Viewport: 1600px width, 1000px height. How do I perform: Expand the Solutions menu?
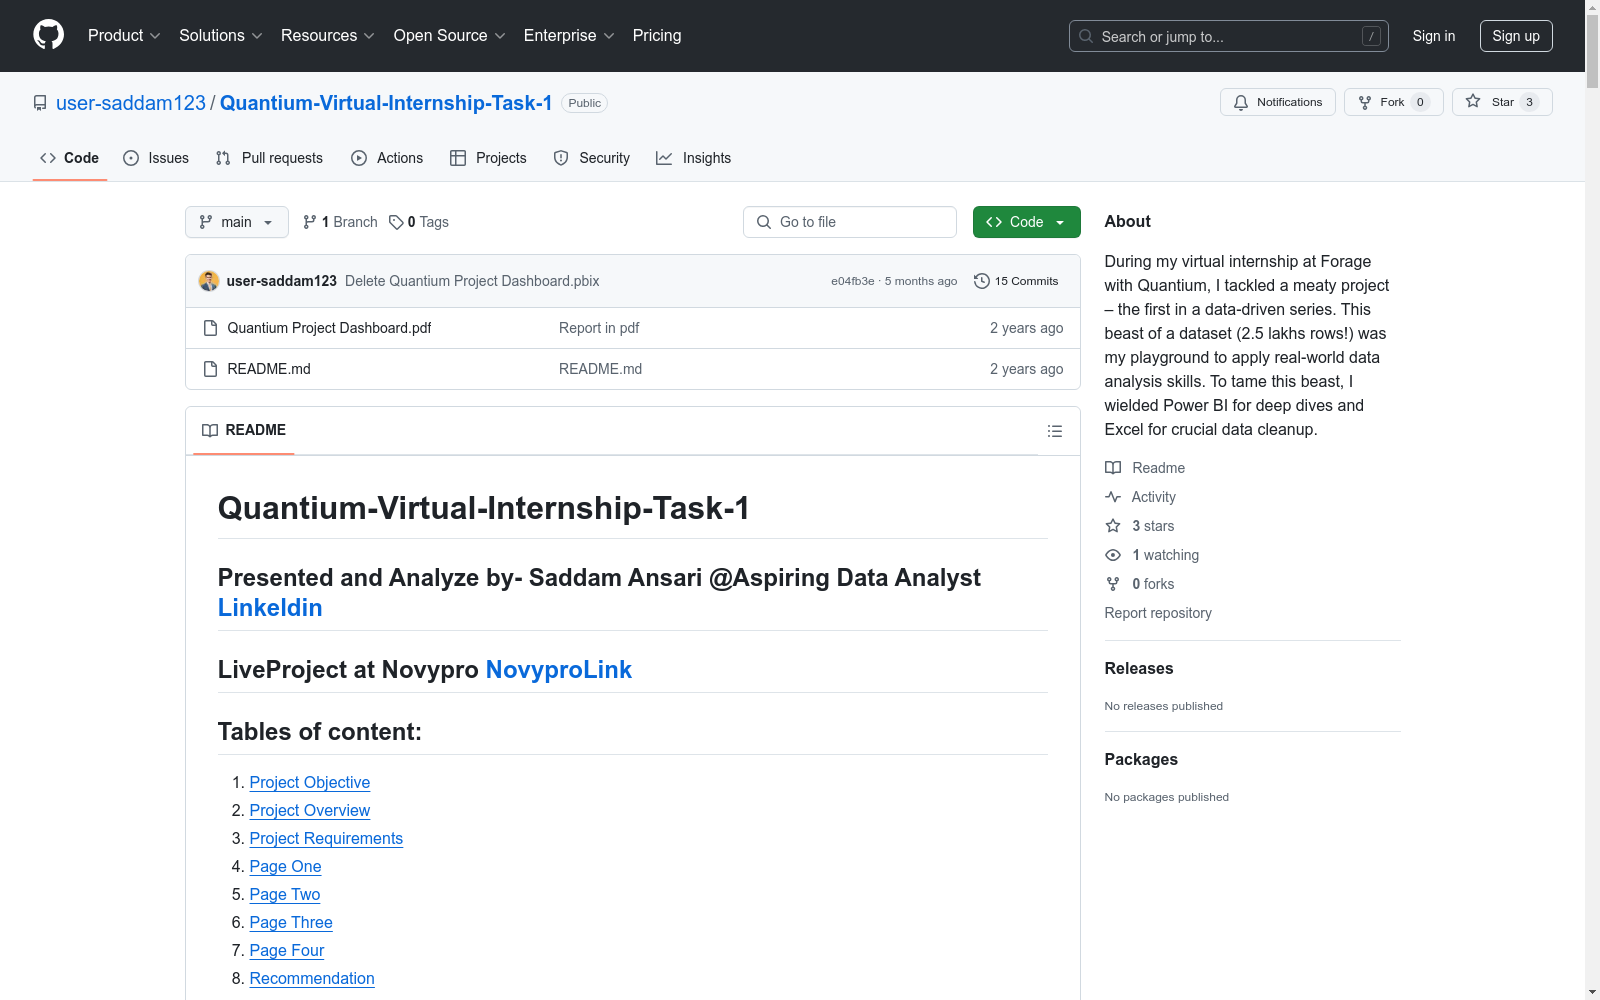[221, 36]
